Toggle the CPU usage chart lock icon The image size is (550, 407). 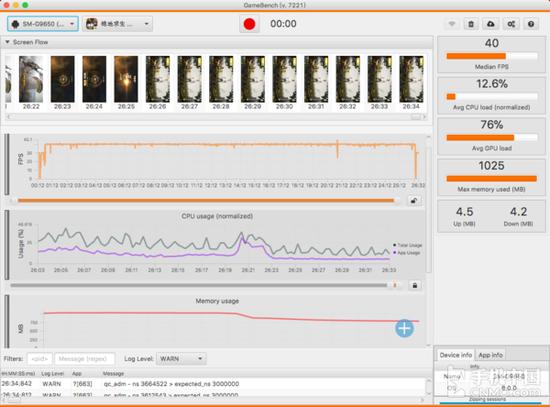415,285
